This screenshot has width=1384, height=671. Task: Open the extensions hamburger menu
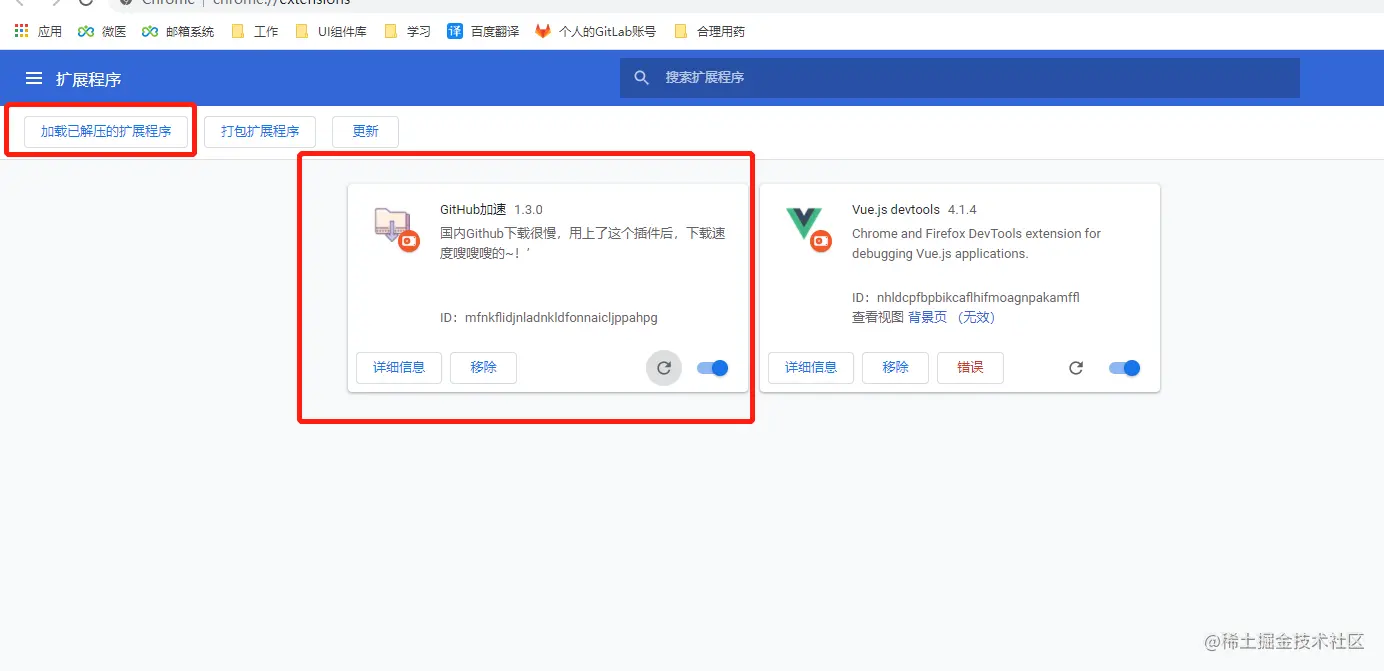click(x=34, y=79)
